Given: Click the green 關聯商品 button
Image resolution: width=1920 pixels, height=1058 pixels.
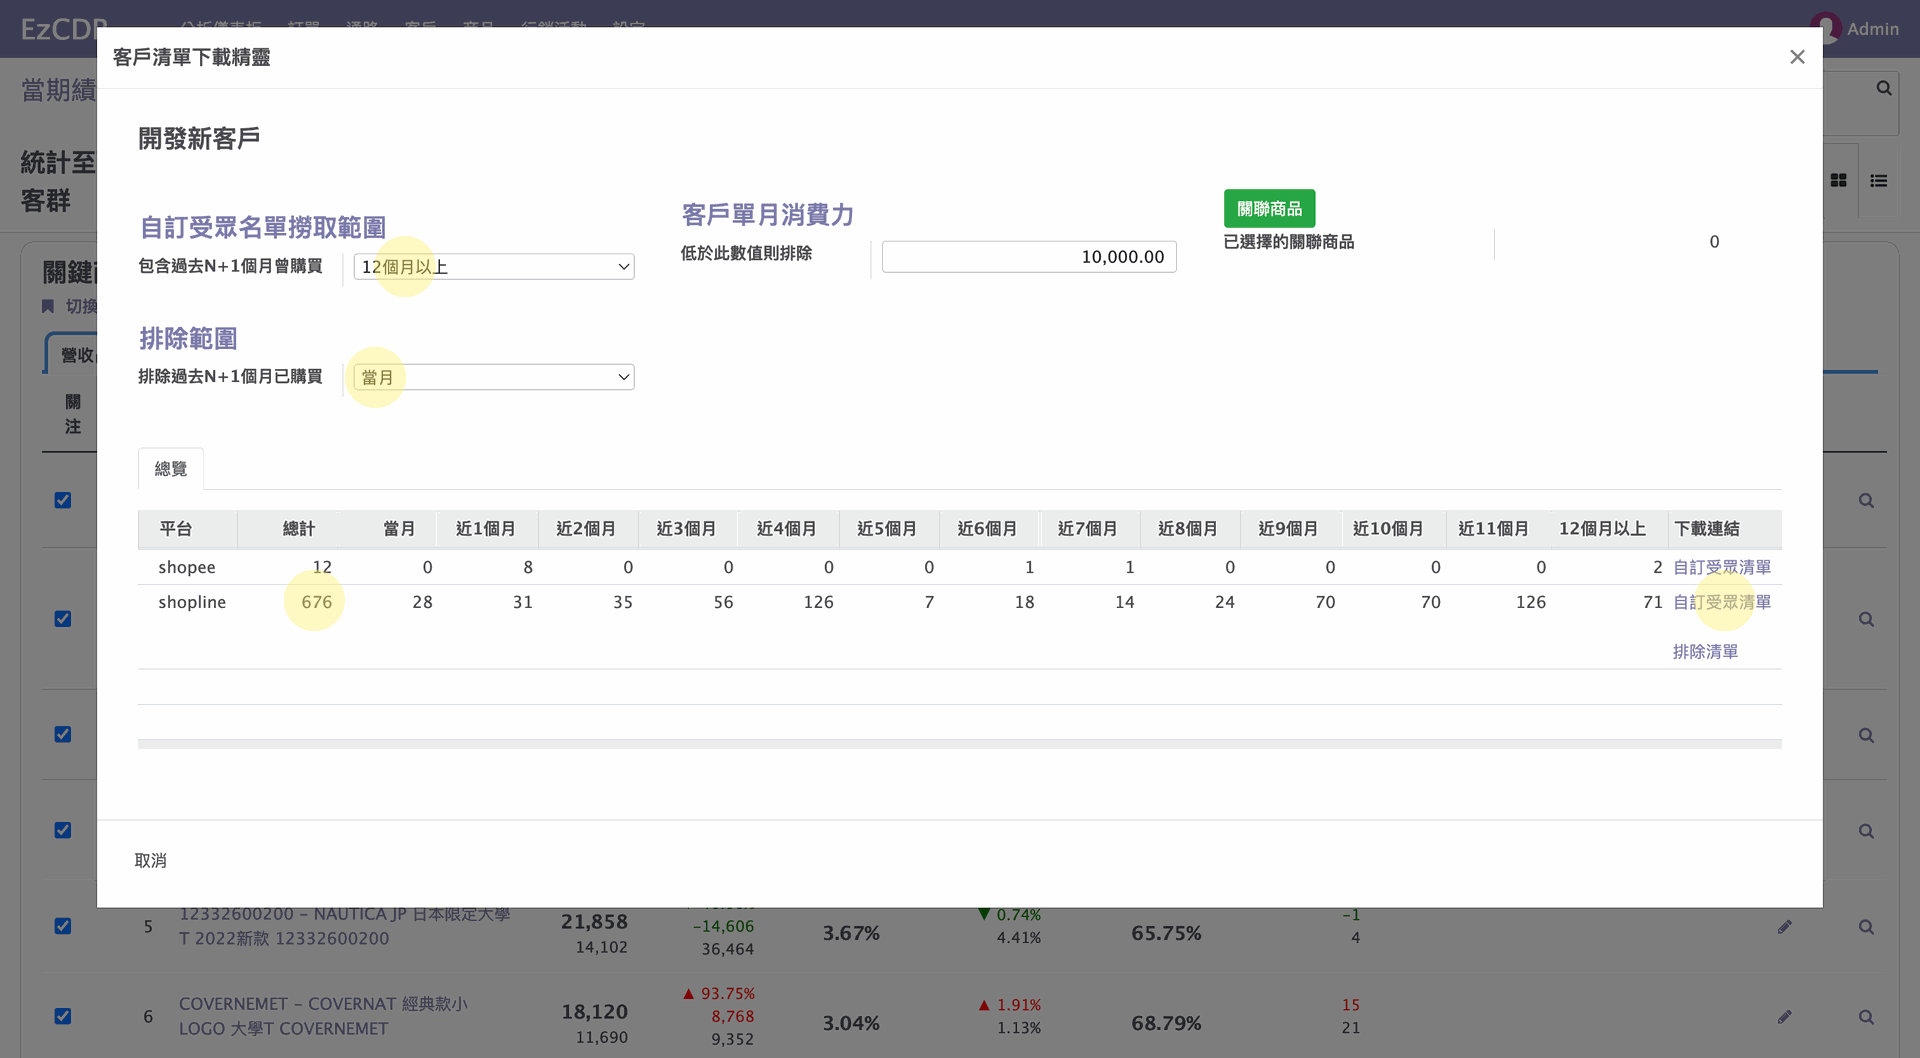Looking at the screenshot, I should [x=1269, y=208].
